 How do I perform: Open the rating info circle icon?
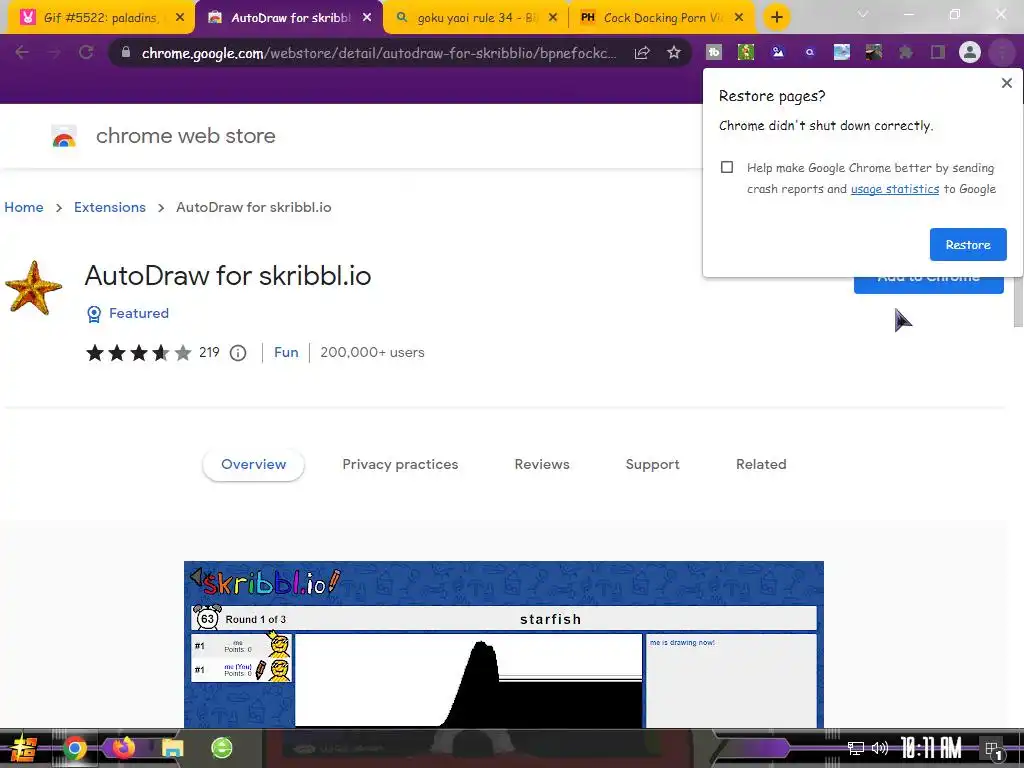238,353
